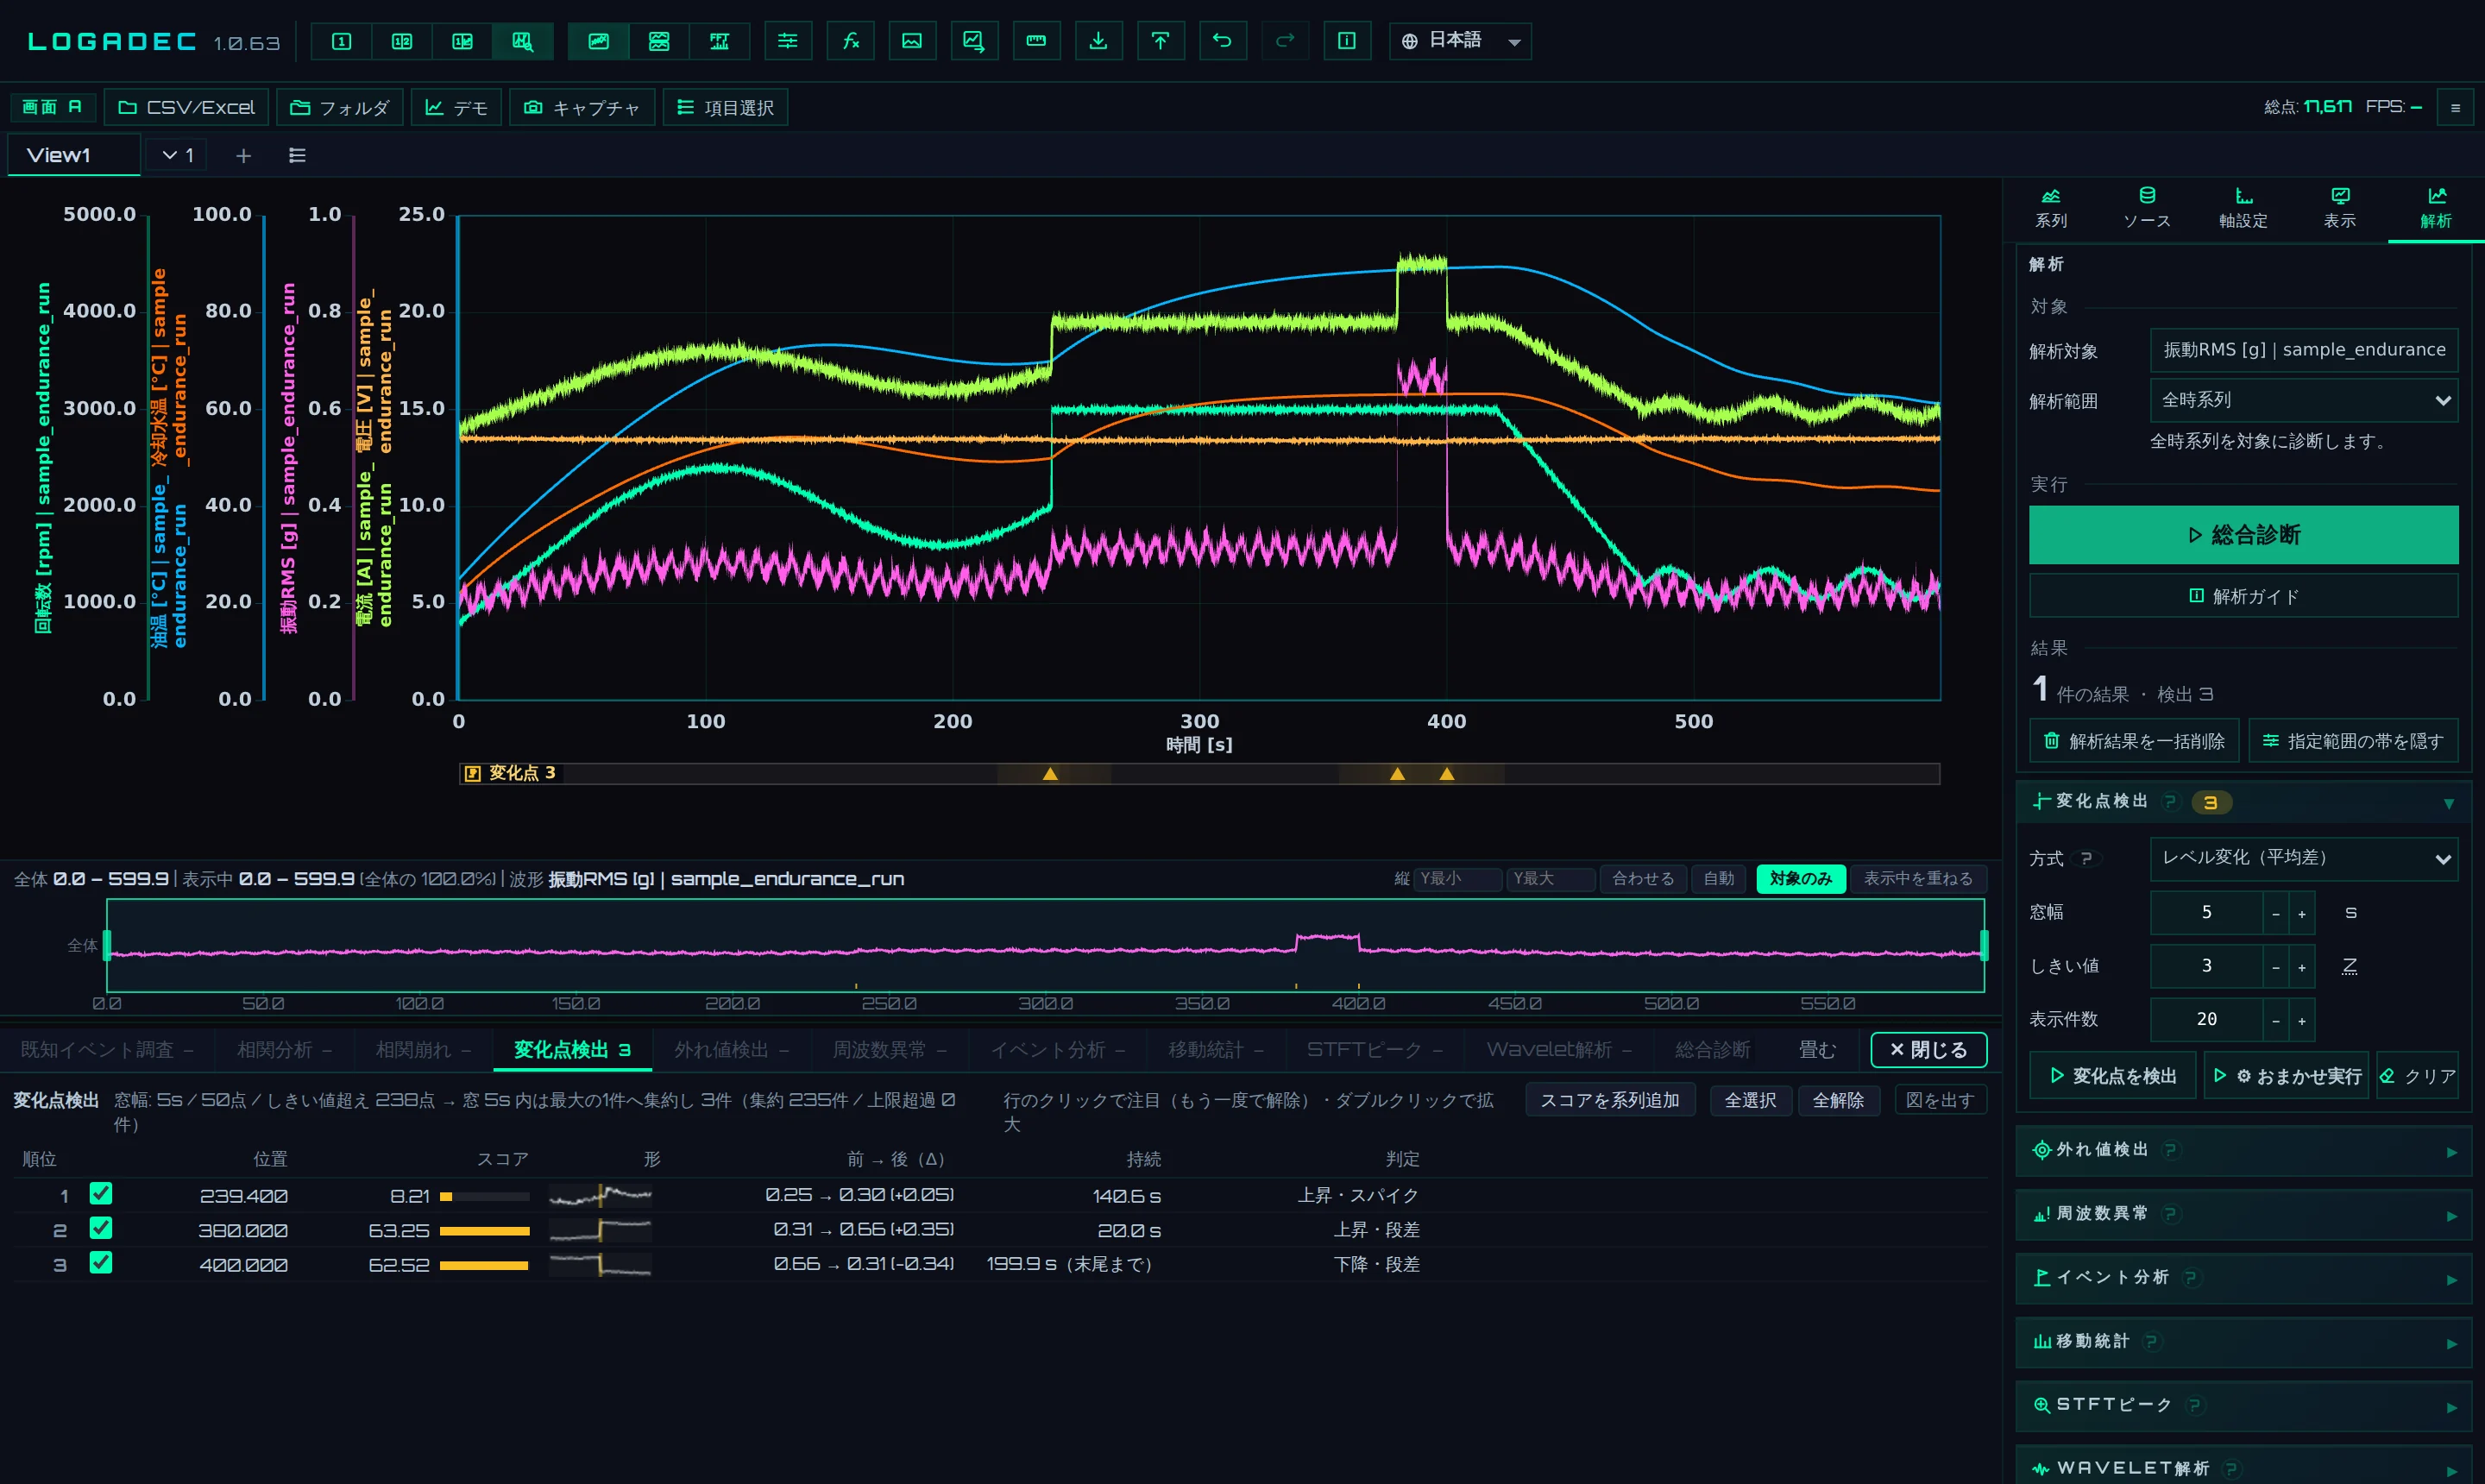
Task: Click the ruler measurement icon
Action: (1036, 41)
